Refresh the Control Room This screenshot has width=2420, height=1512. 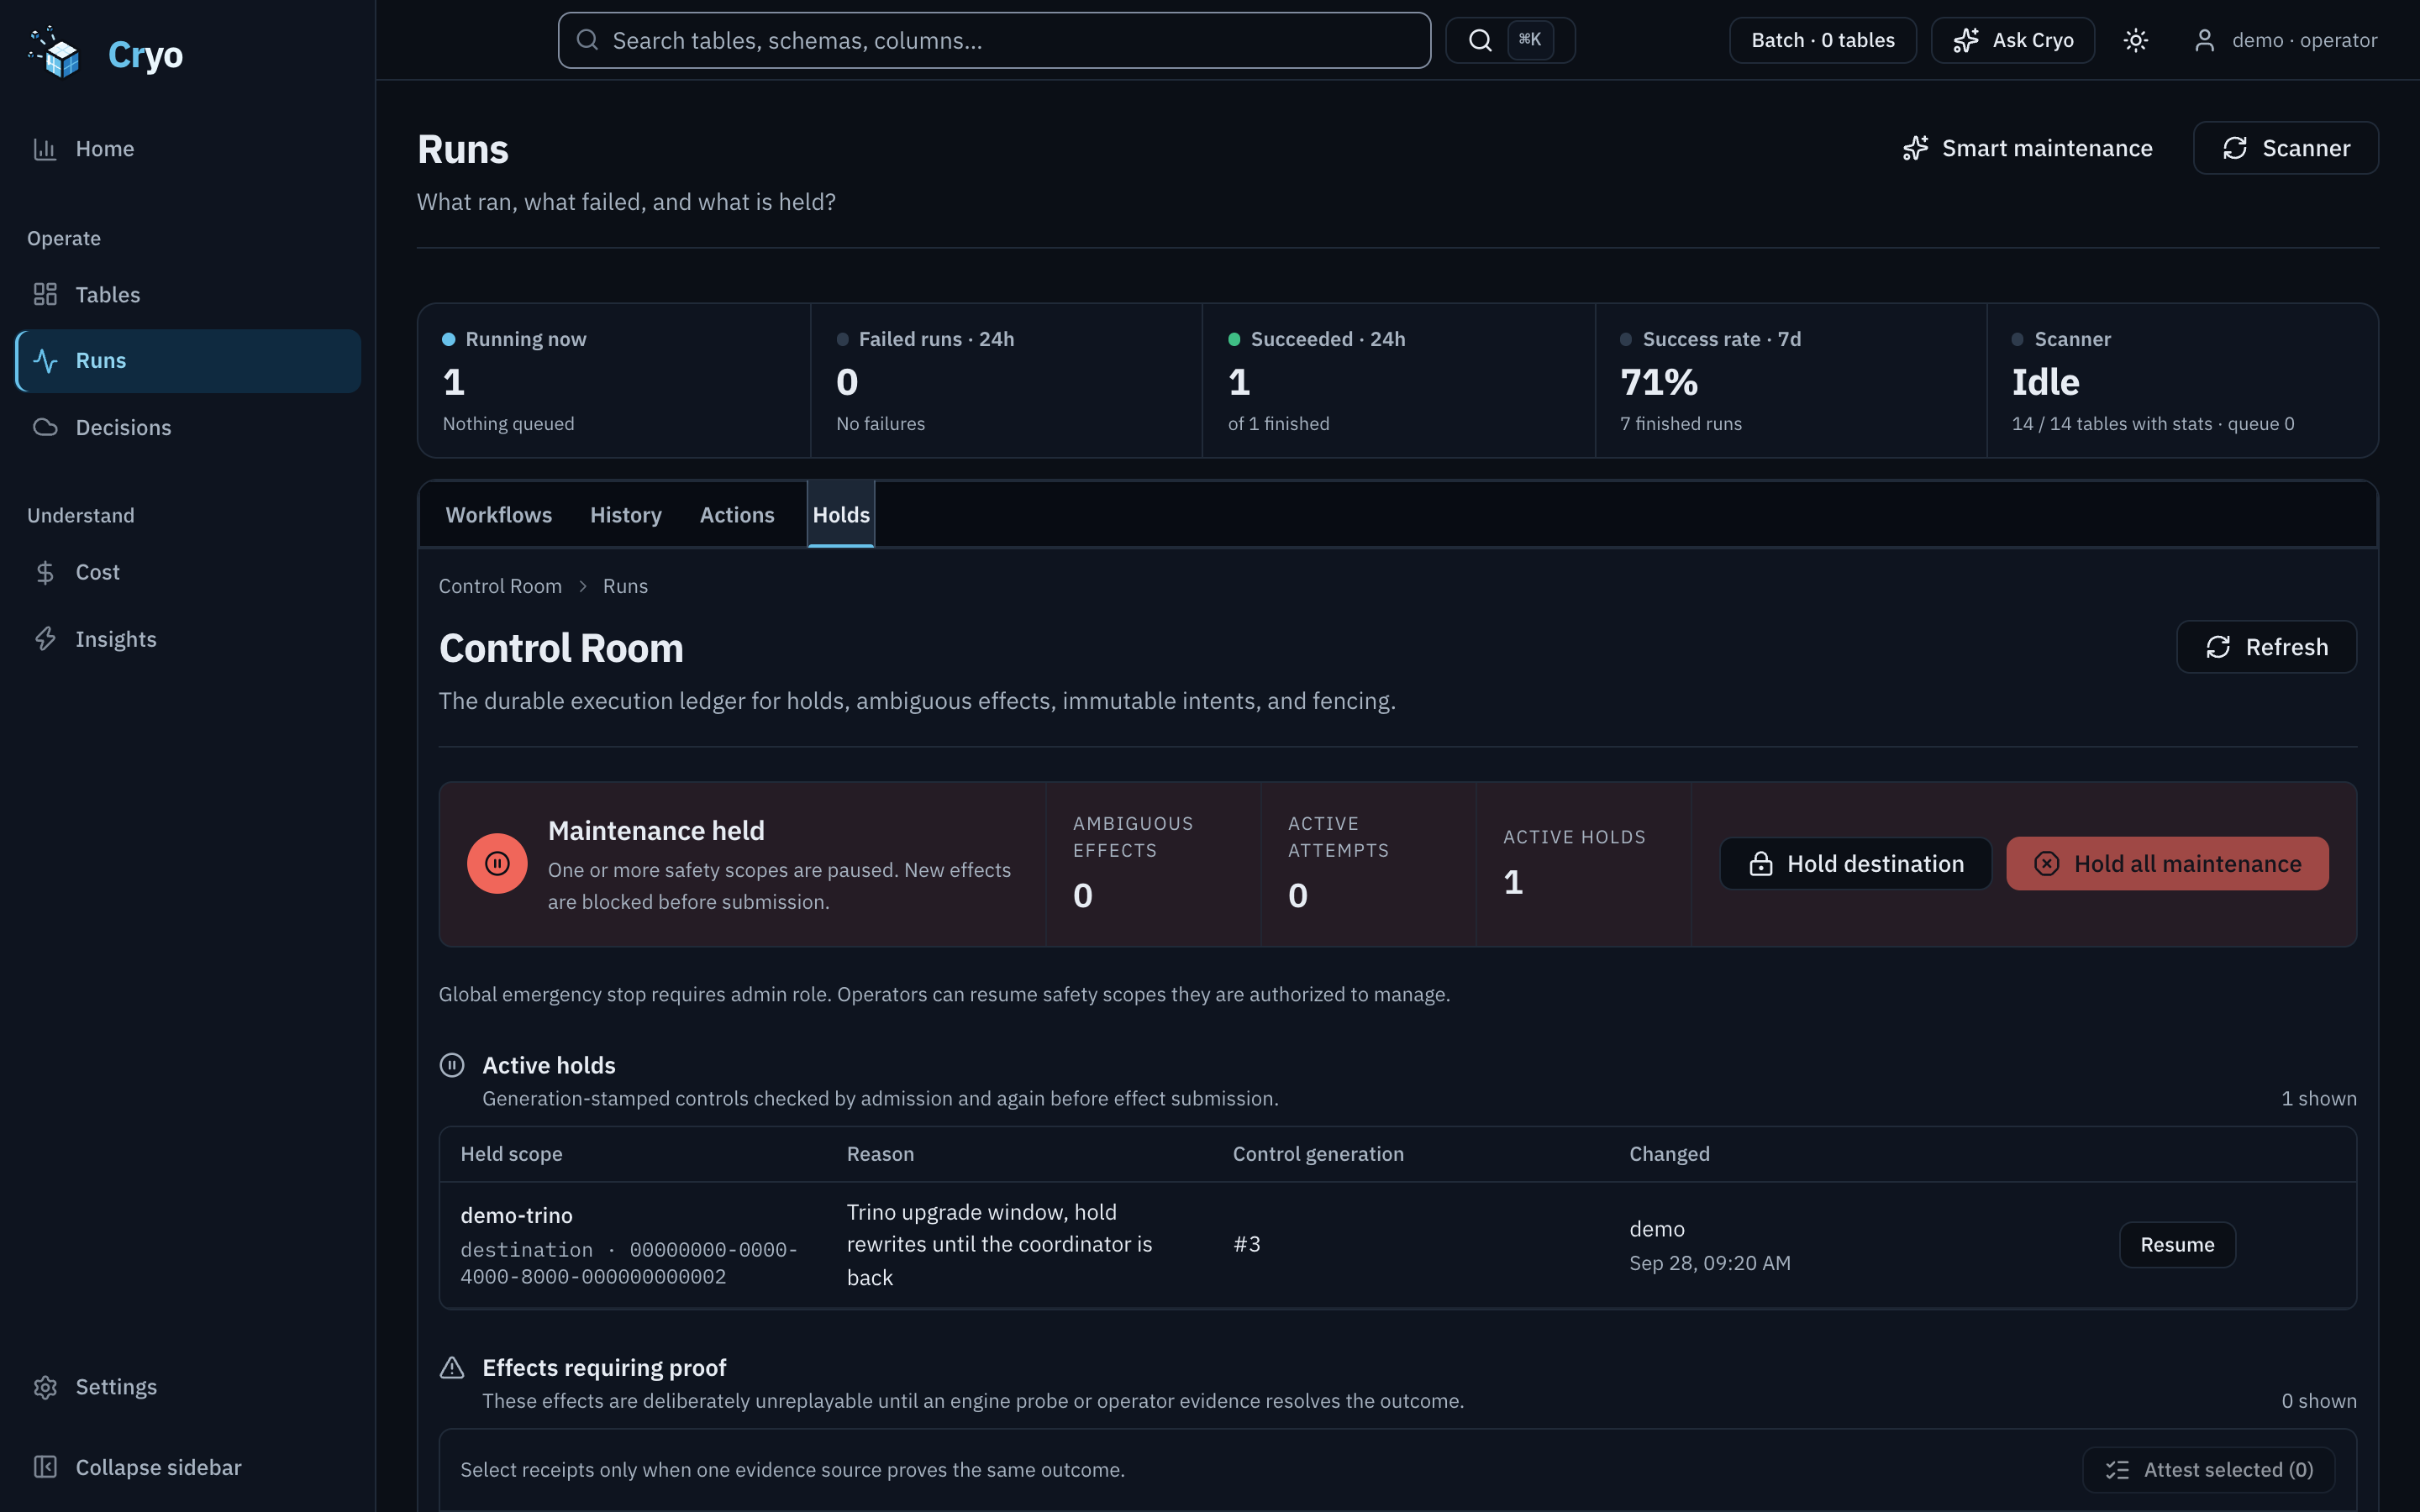[2266, 647]
